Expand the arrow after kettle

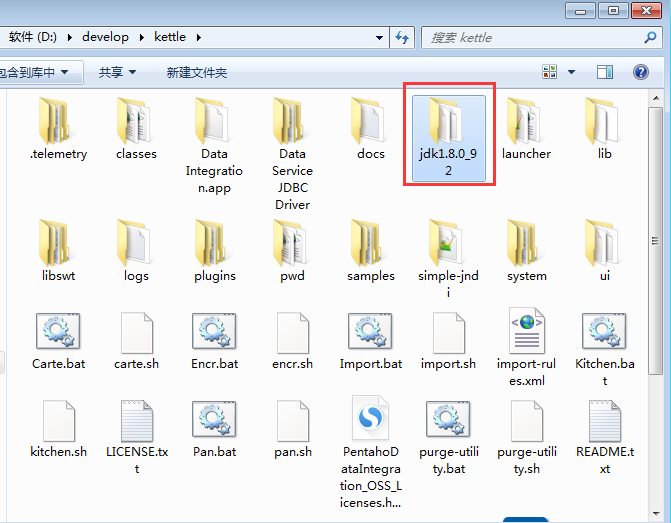(199, 38)
